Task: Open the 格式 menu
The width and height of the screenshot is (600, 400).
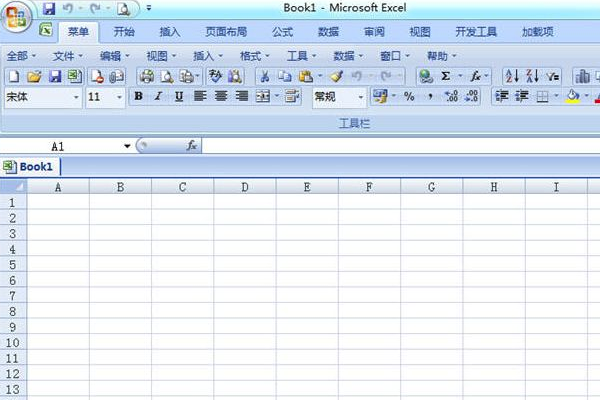Action: [x=254, y=56]
